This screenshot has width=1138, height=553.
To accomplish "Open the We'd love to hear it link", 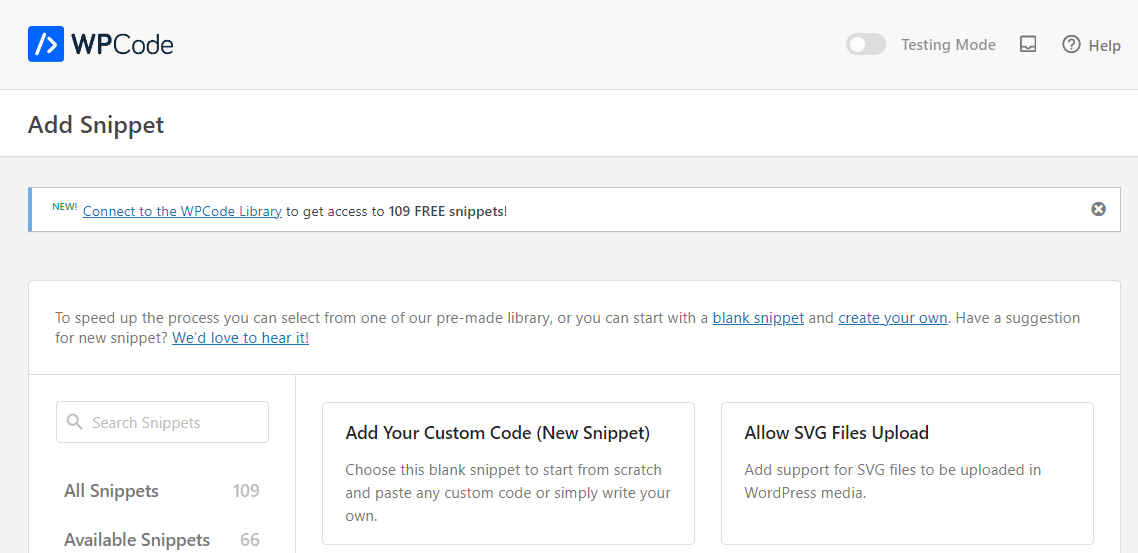I will coord(240,338).
